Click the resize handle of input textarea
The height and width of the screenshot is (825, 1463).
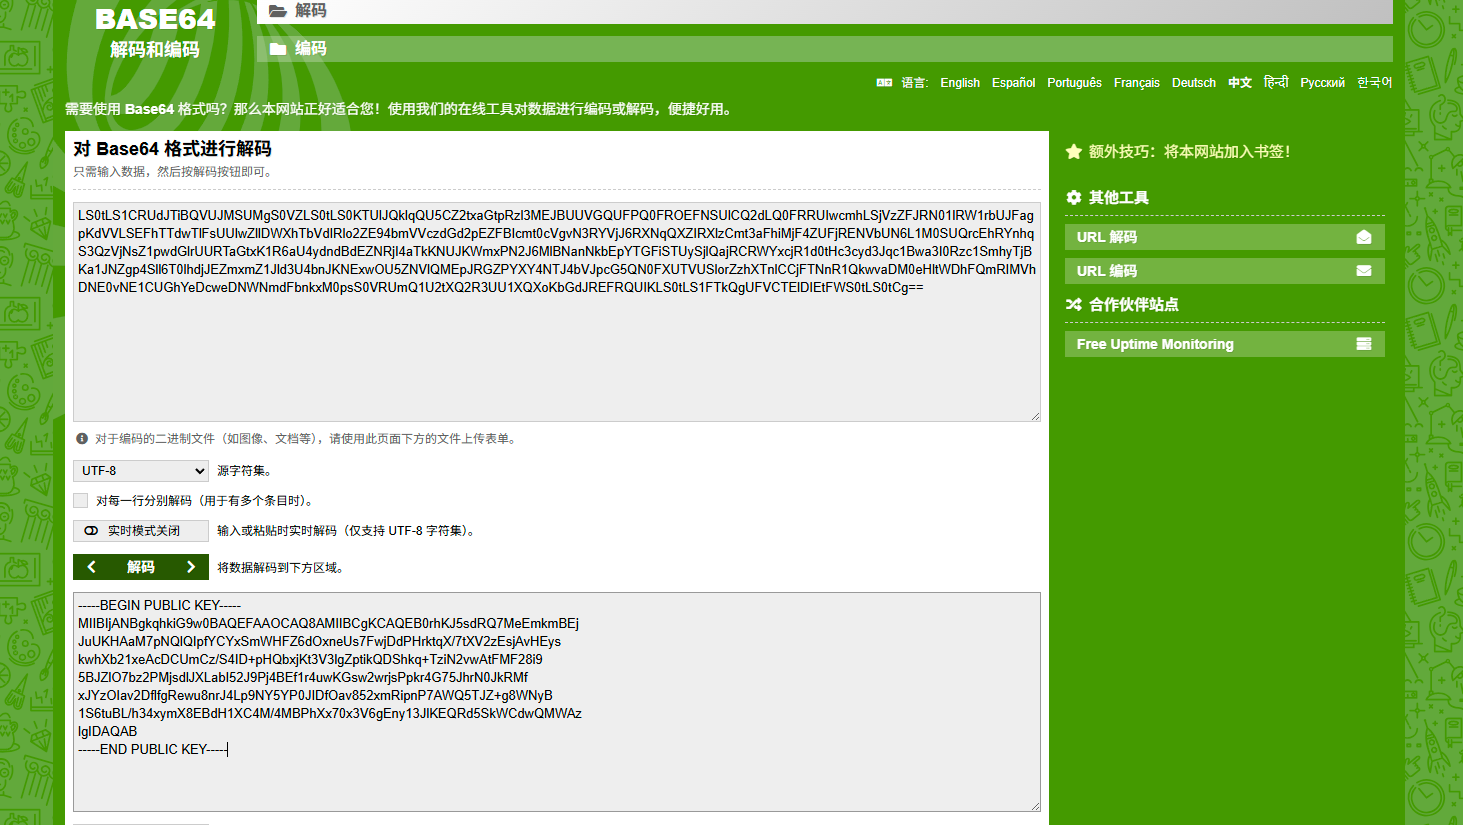1035,416
